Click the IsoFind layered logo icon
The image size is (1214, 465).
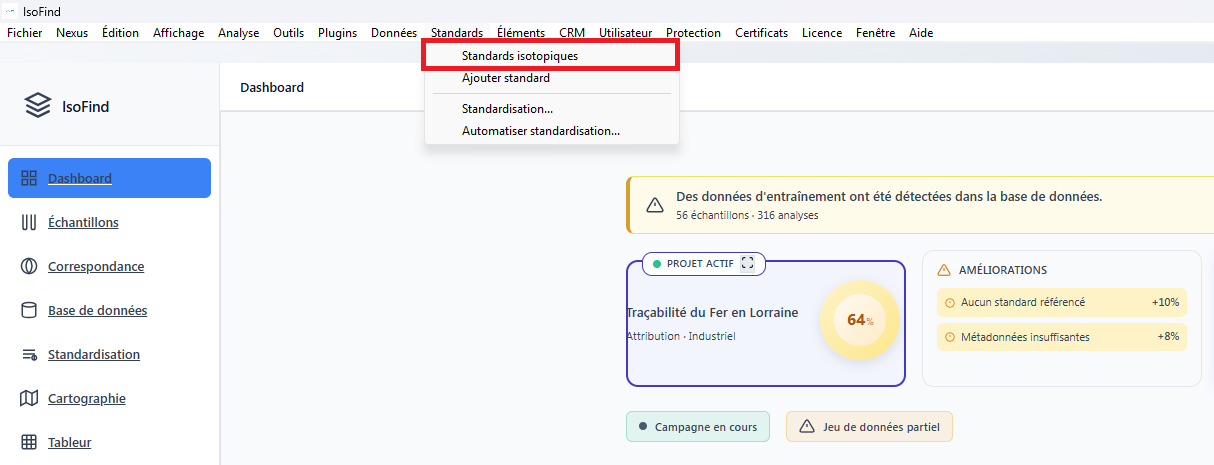coord(38,106)
